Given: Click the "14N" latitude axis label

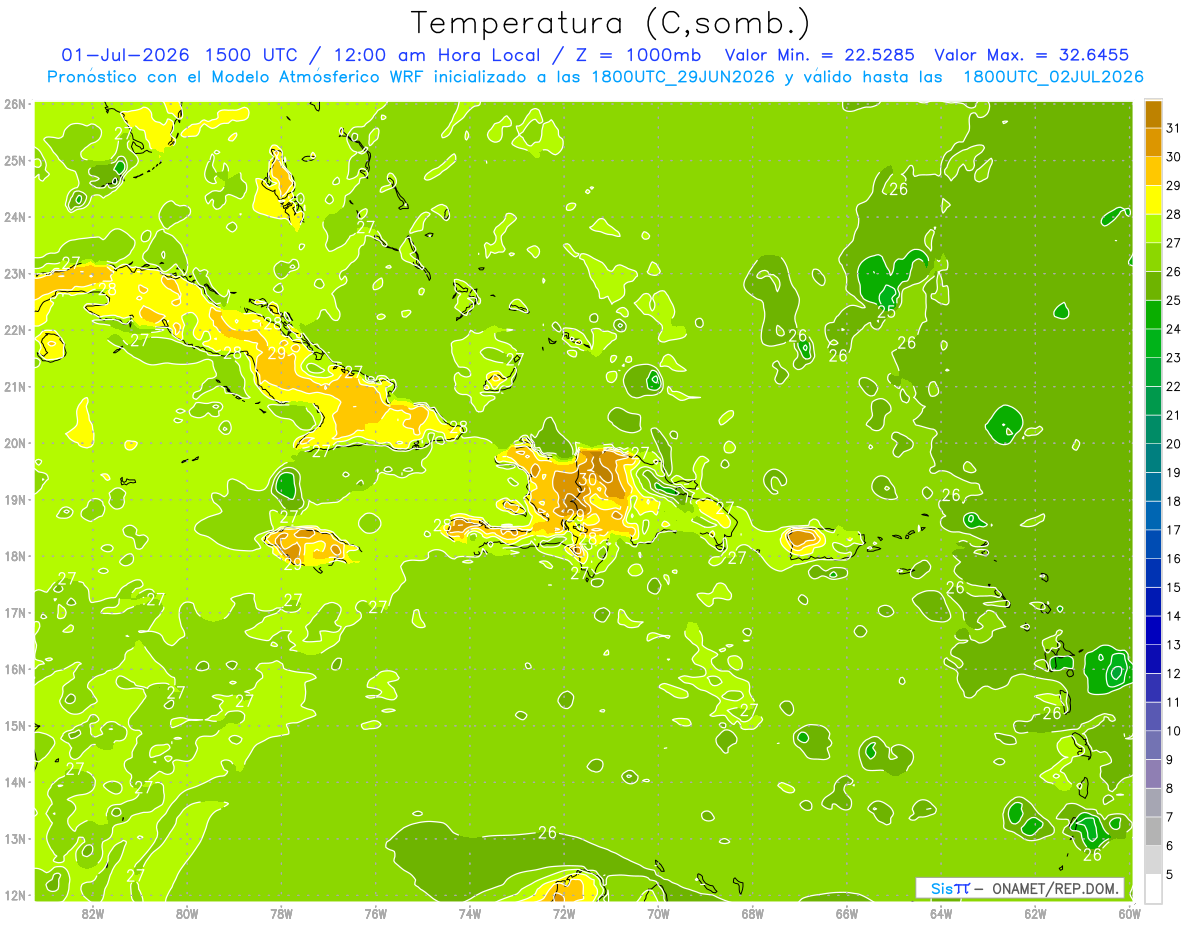Looking at the screenshot, I should point(15,782).
